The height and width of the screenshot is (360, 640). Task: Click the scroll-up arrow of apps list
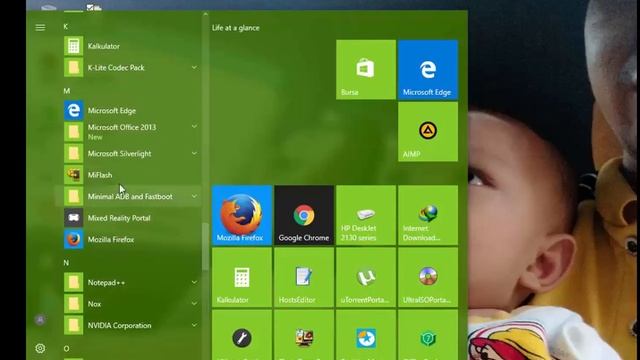(205, 14)
